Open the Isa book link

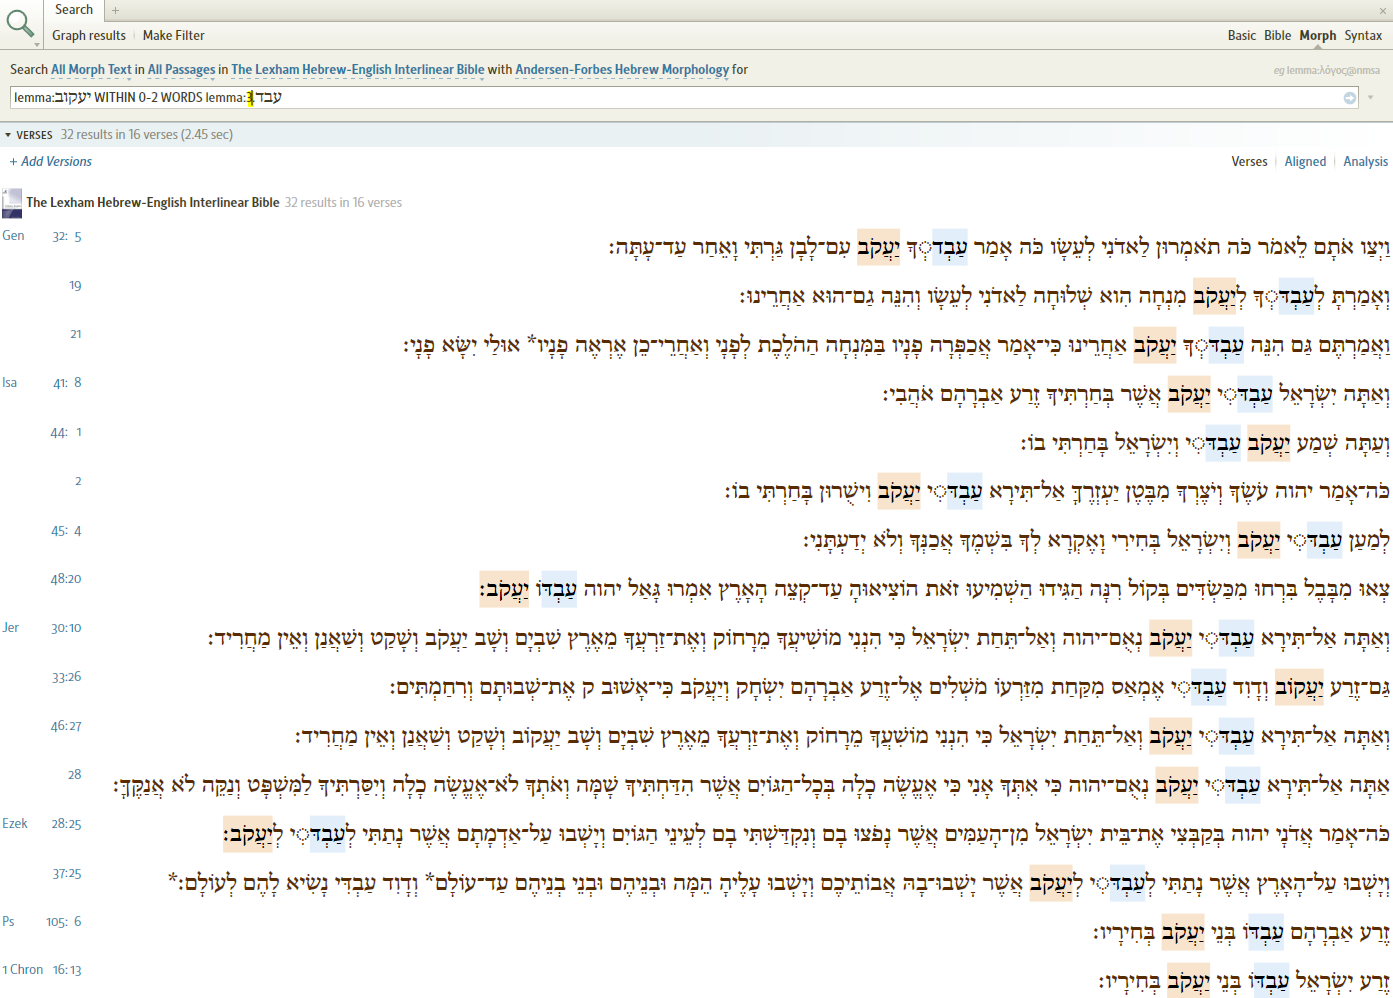point(10,383)
